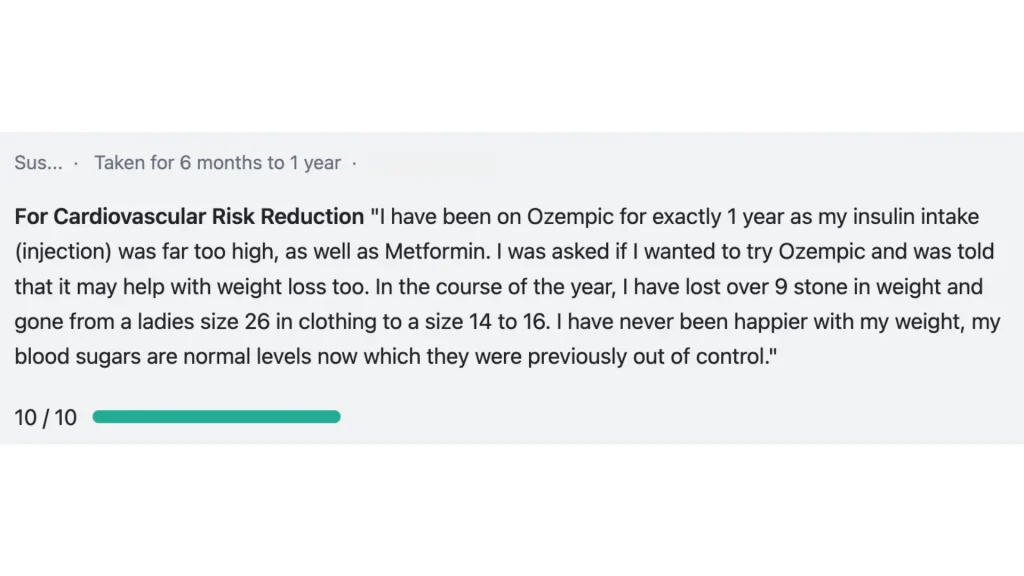This screenshot has width=1024, height=576.
Task: Click the green rating progress bar
Action: point(216,417)
